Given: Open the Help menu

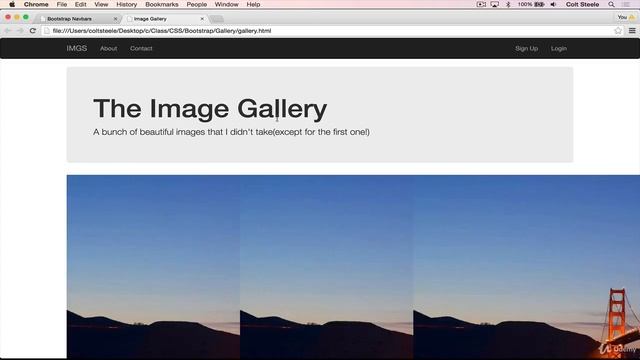Looking at the screenshot, I should coord(253,4).
